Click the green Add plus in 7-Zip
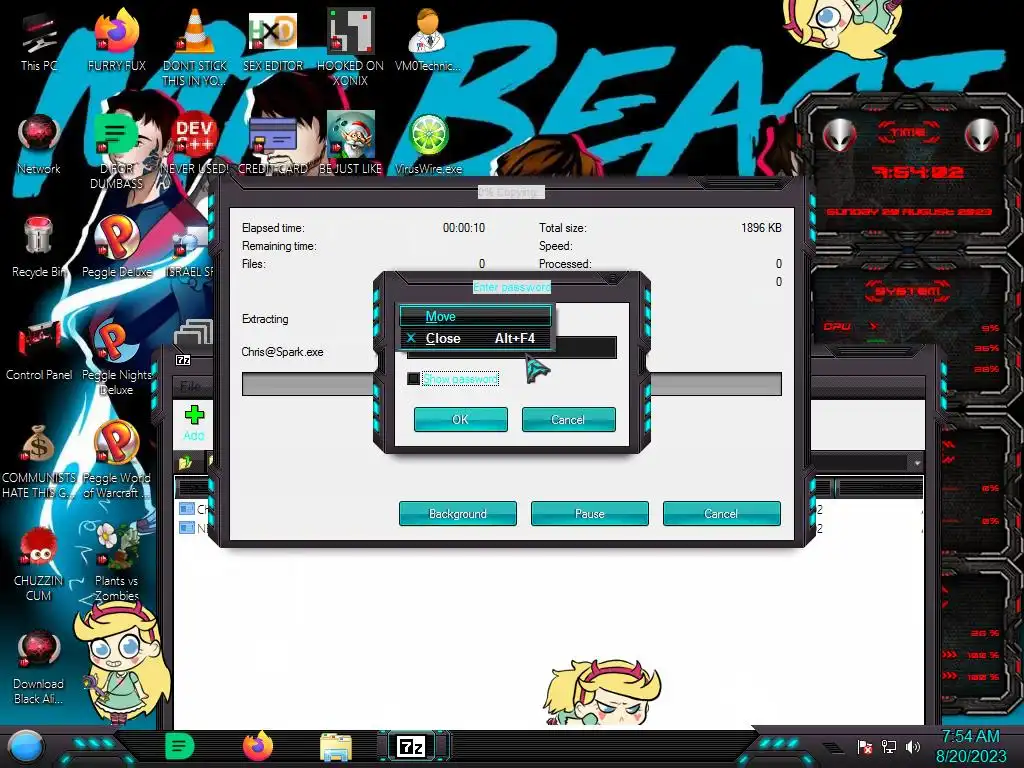The height and width of the screenshot is (768, 1024). (x=194, y=423)
